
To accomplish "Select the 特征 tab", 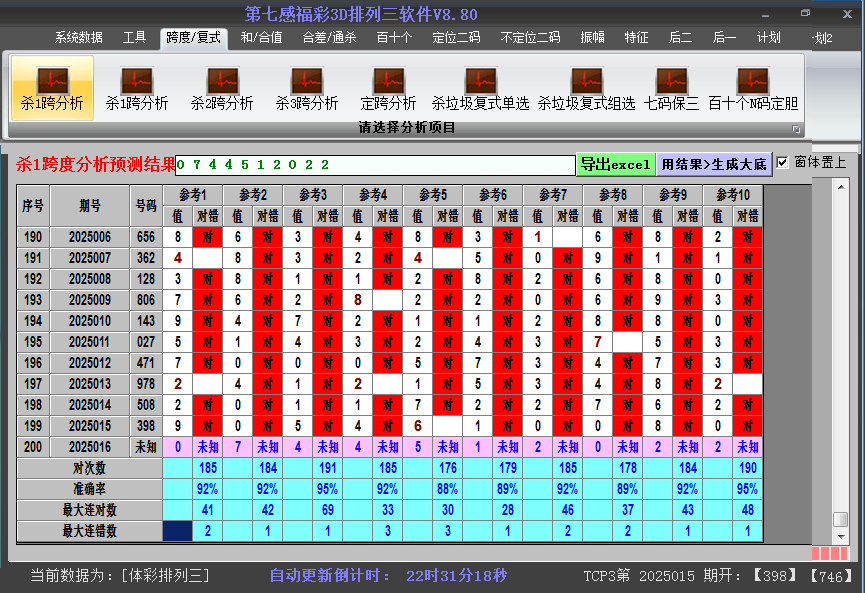I will tap(636, 38).
